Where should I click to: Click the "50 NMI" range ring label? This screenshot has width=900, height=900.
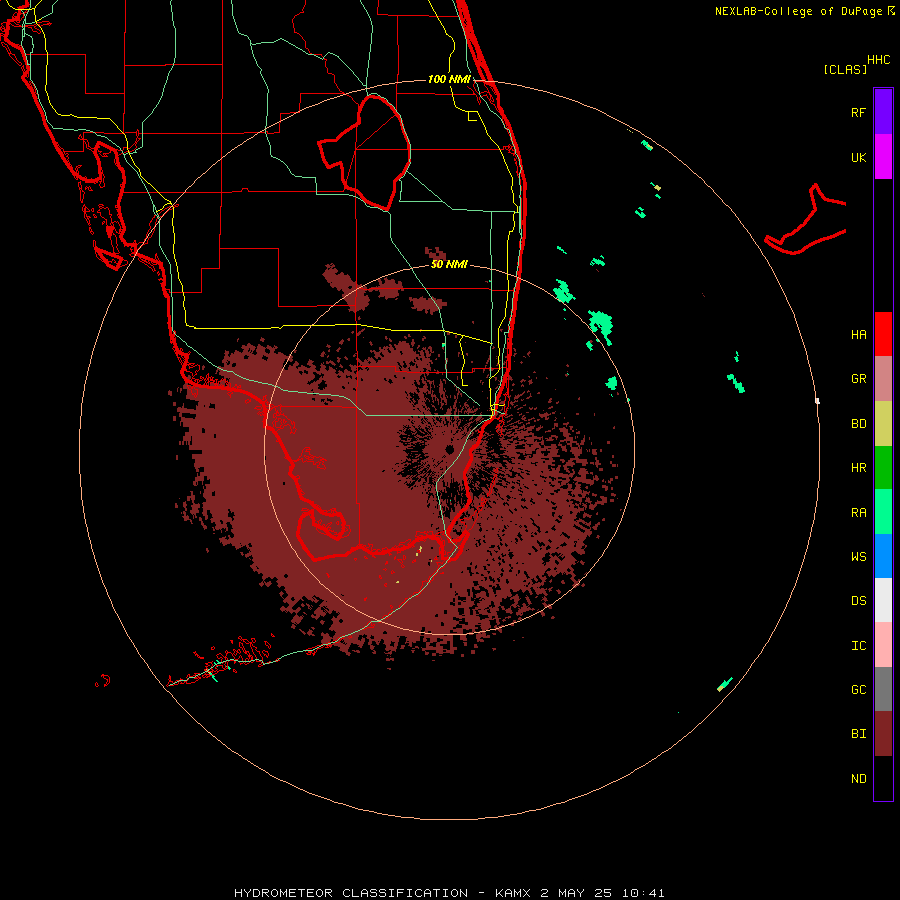(x=449, y=264)
